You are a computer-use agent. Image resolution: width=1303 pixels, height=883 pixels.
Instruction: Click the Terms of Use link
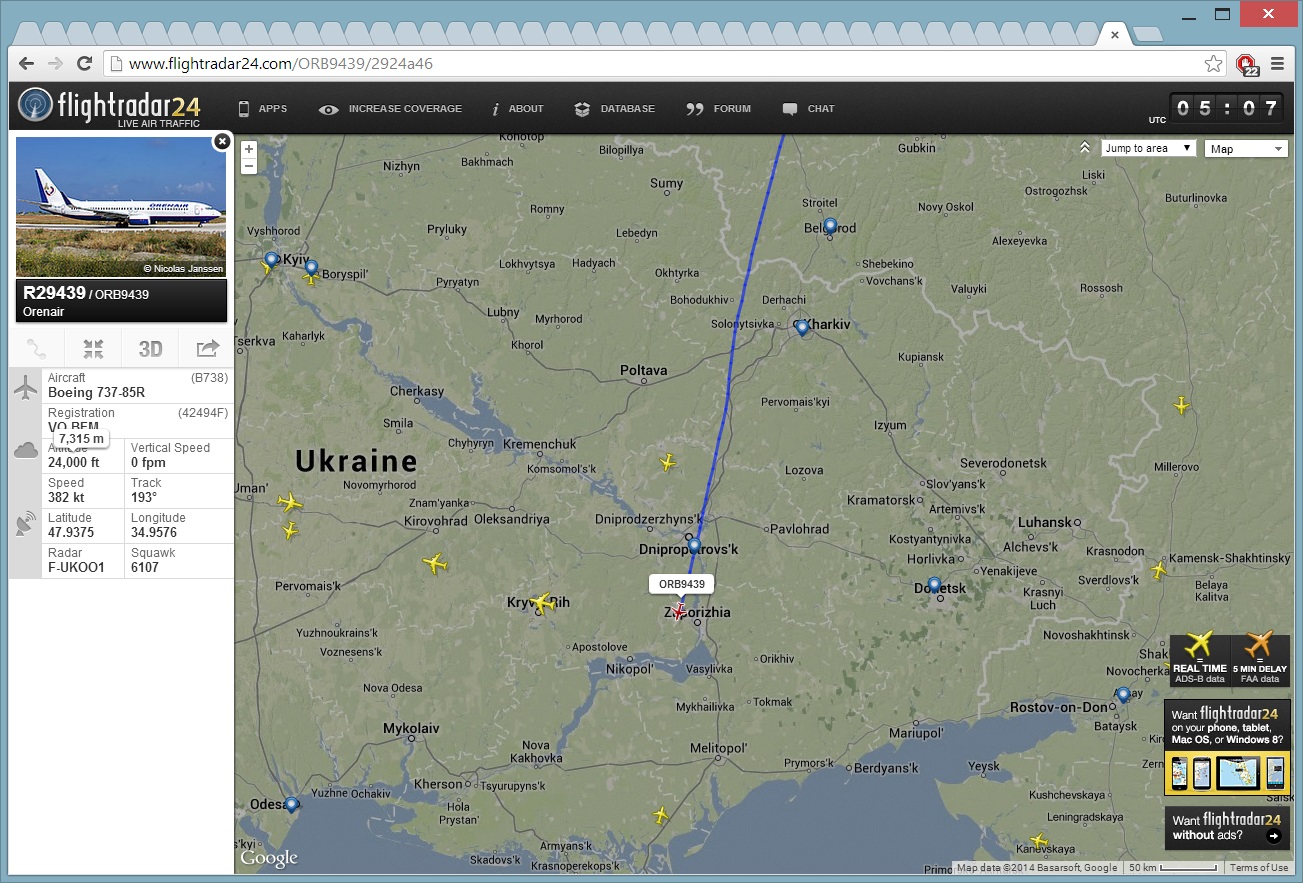(1258, 868)
